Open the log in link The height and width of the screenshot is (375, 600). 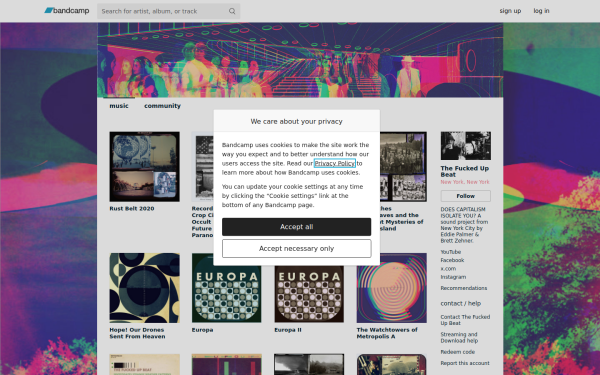click(541, 11)
